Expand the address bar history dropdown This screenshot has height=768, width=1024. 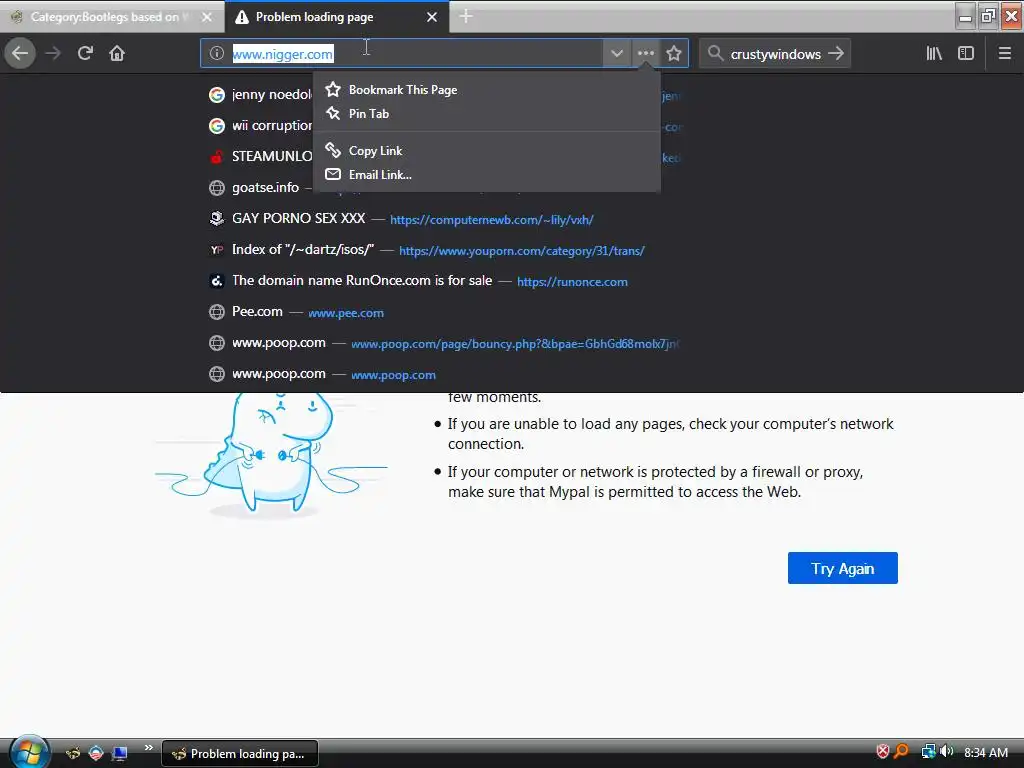(x=616, y=54)
